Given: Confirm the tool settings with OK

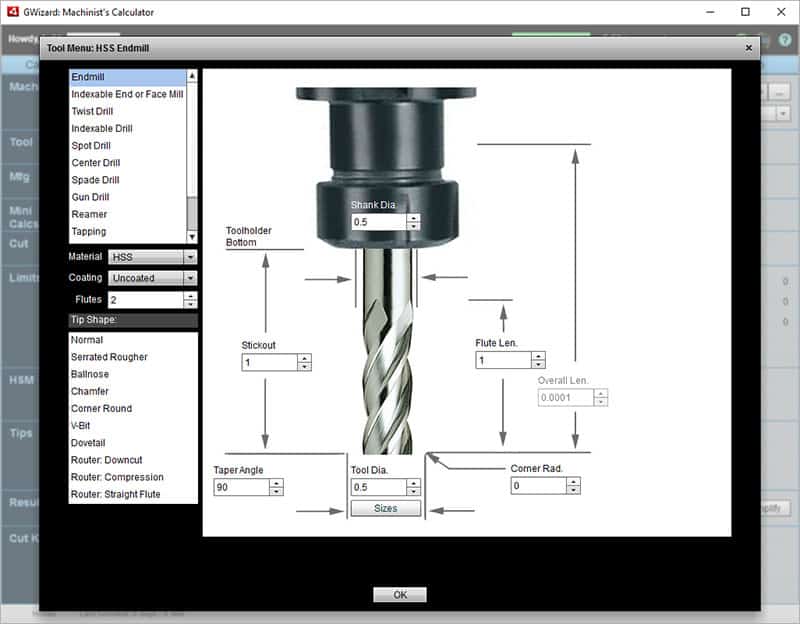Looking at the screenshot, I should click(399, 593).
